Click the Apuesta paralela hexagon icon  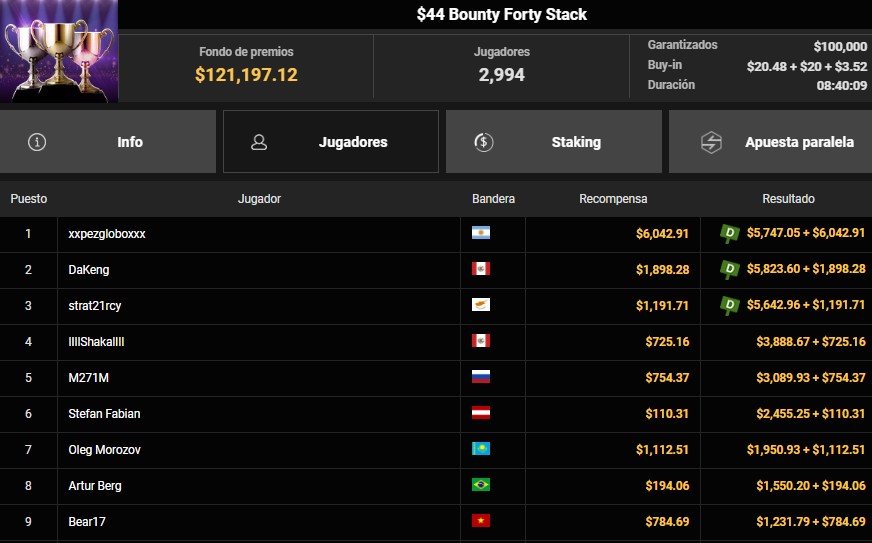[x=711, y=142]
